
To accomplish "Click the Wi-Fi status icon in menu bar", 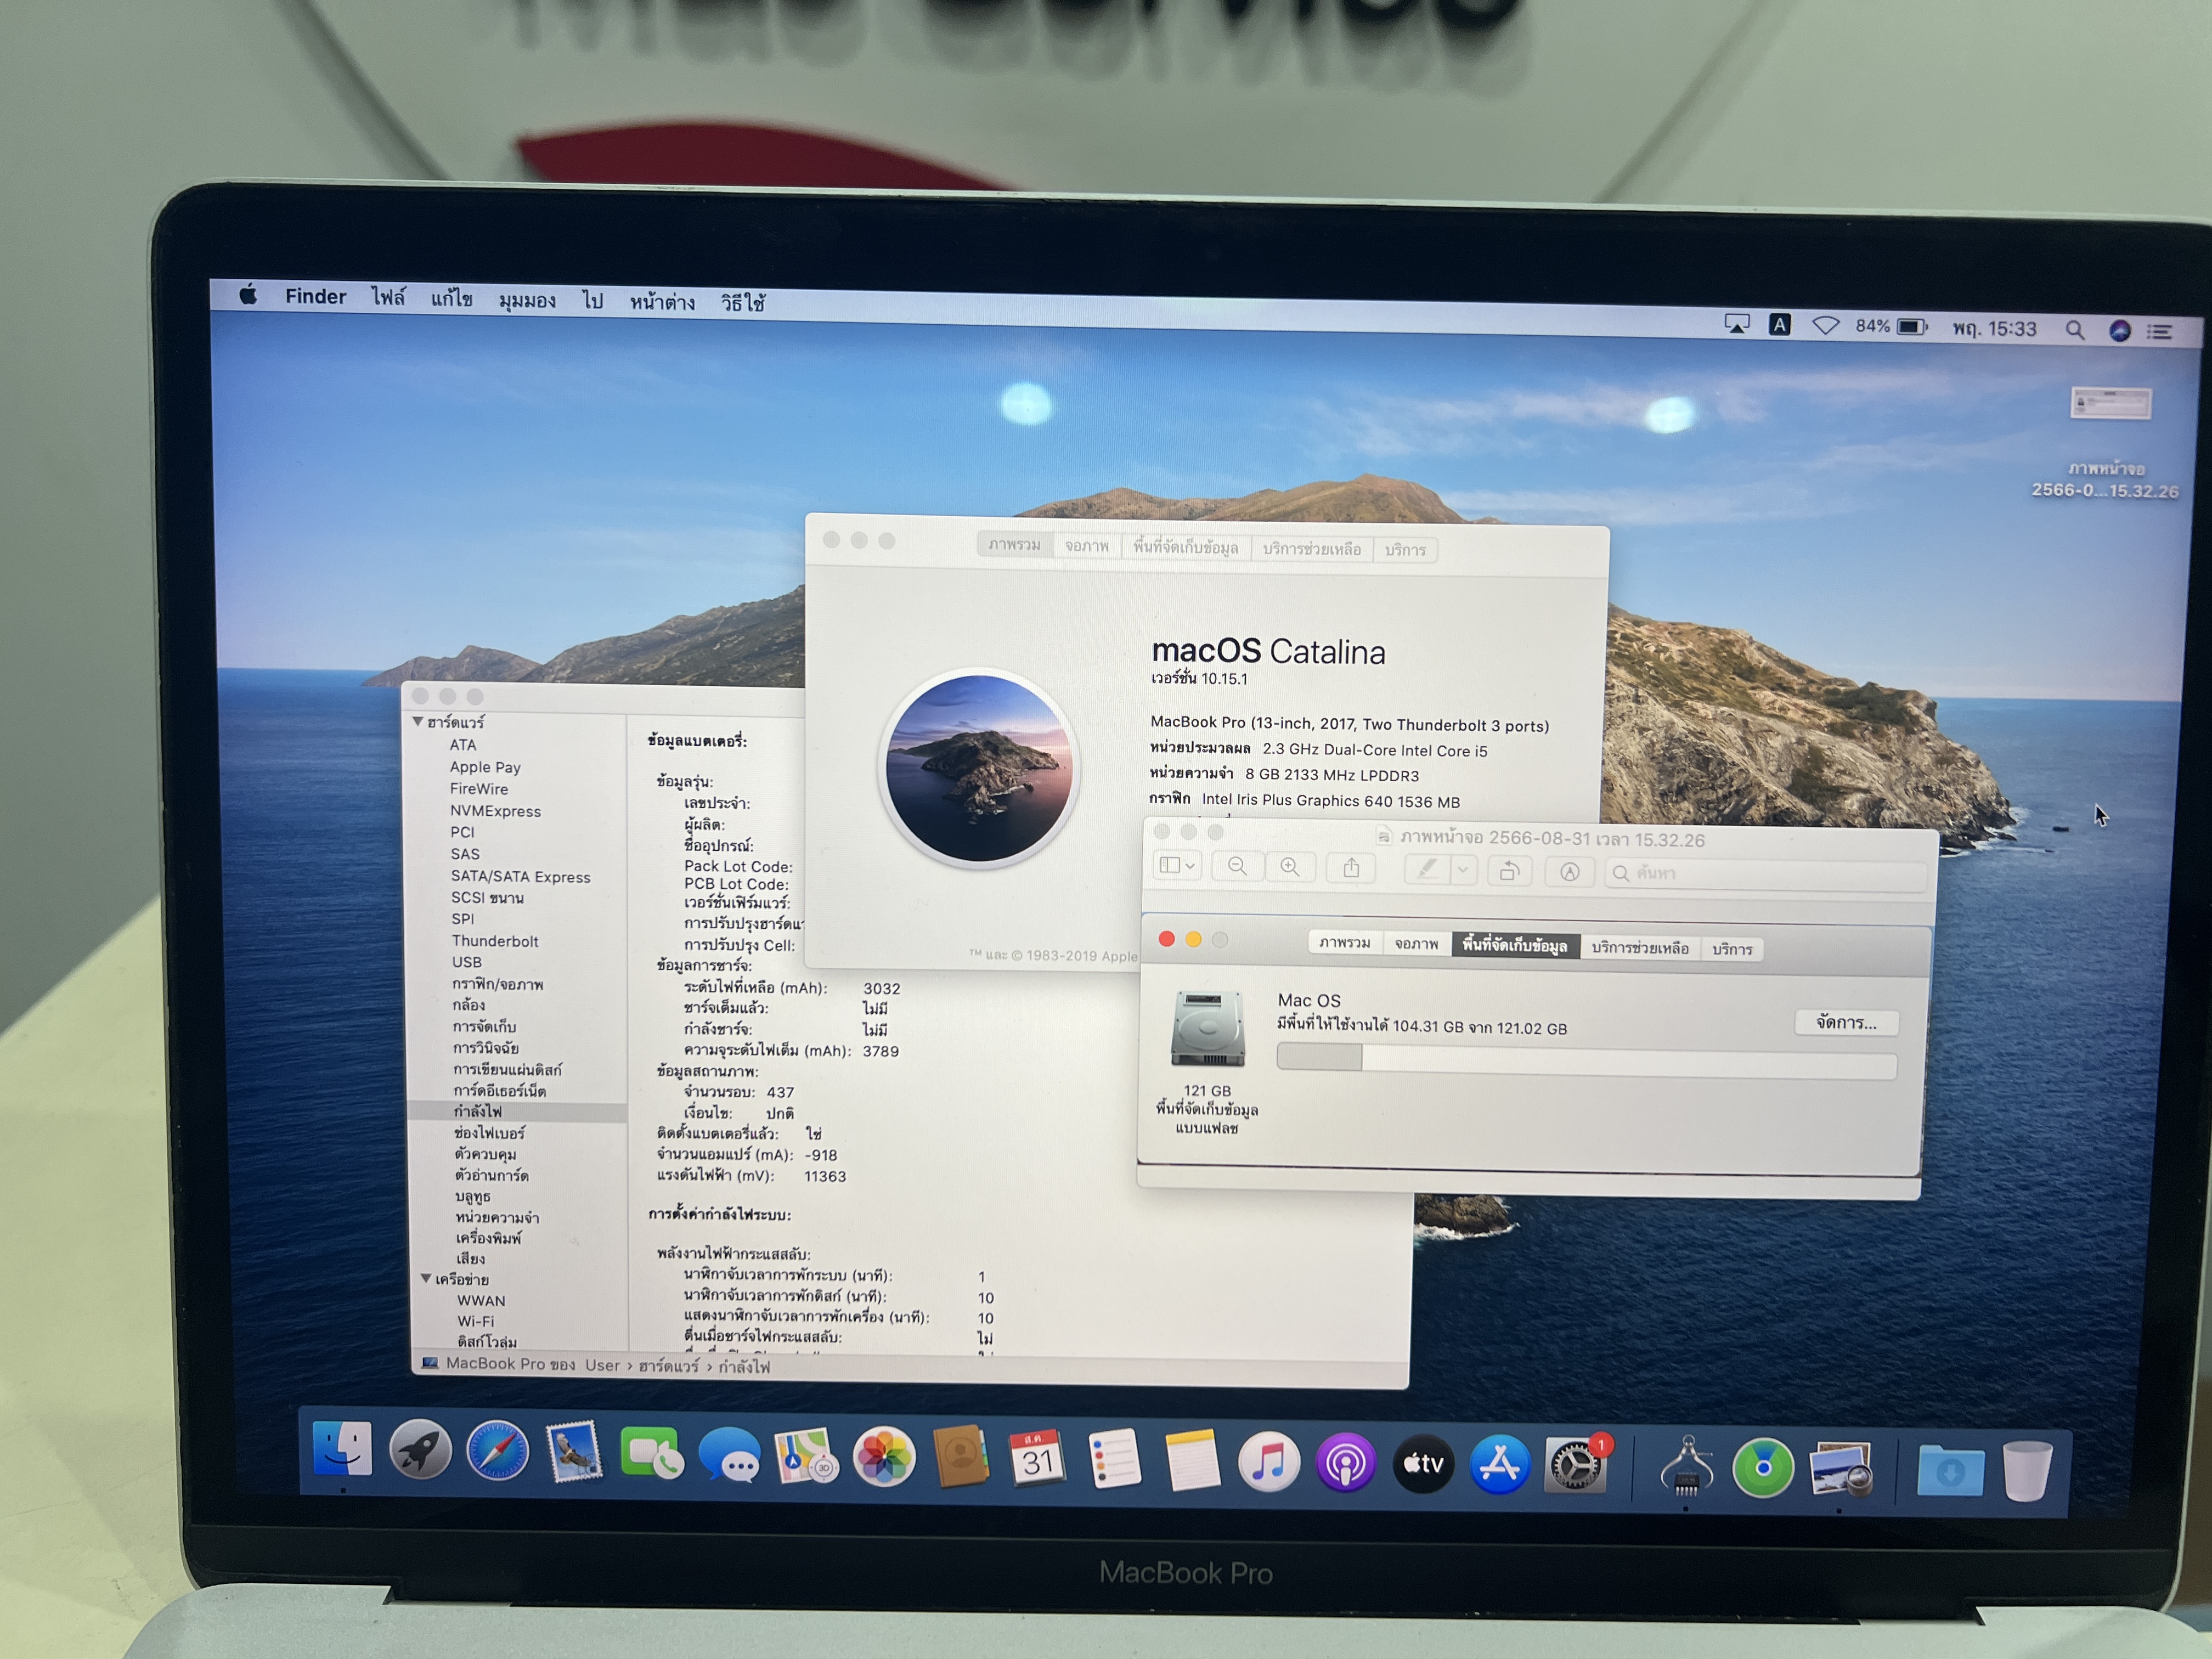I will pos(1825,326).
